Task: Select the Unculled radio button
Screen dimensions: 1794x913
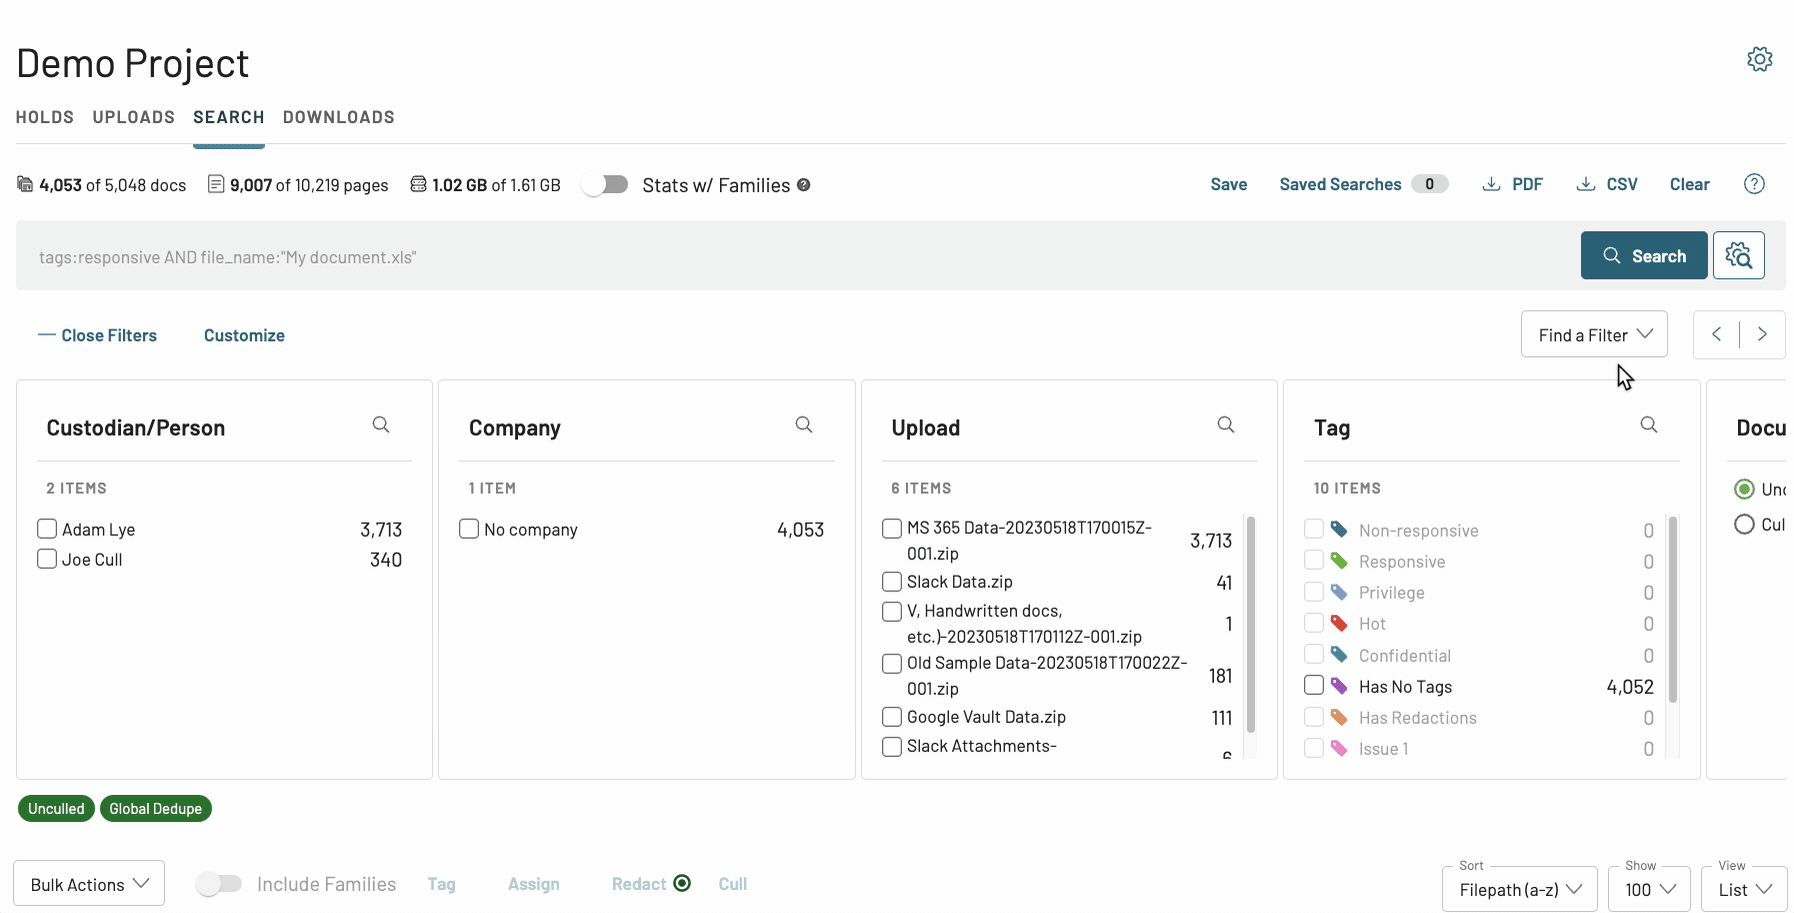Action: pos(1744,489)
